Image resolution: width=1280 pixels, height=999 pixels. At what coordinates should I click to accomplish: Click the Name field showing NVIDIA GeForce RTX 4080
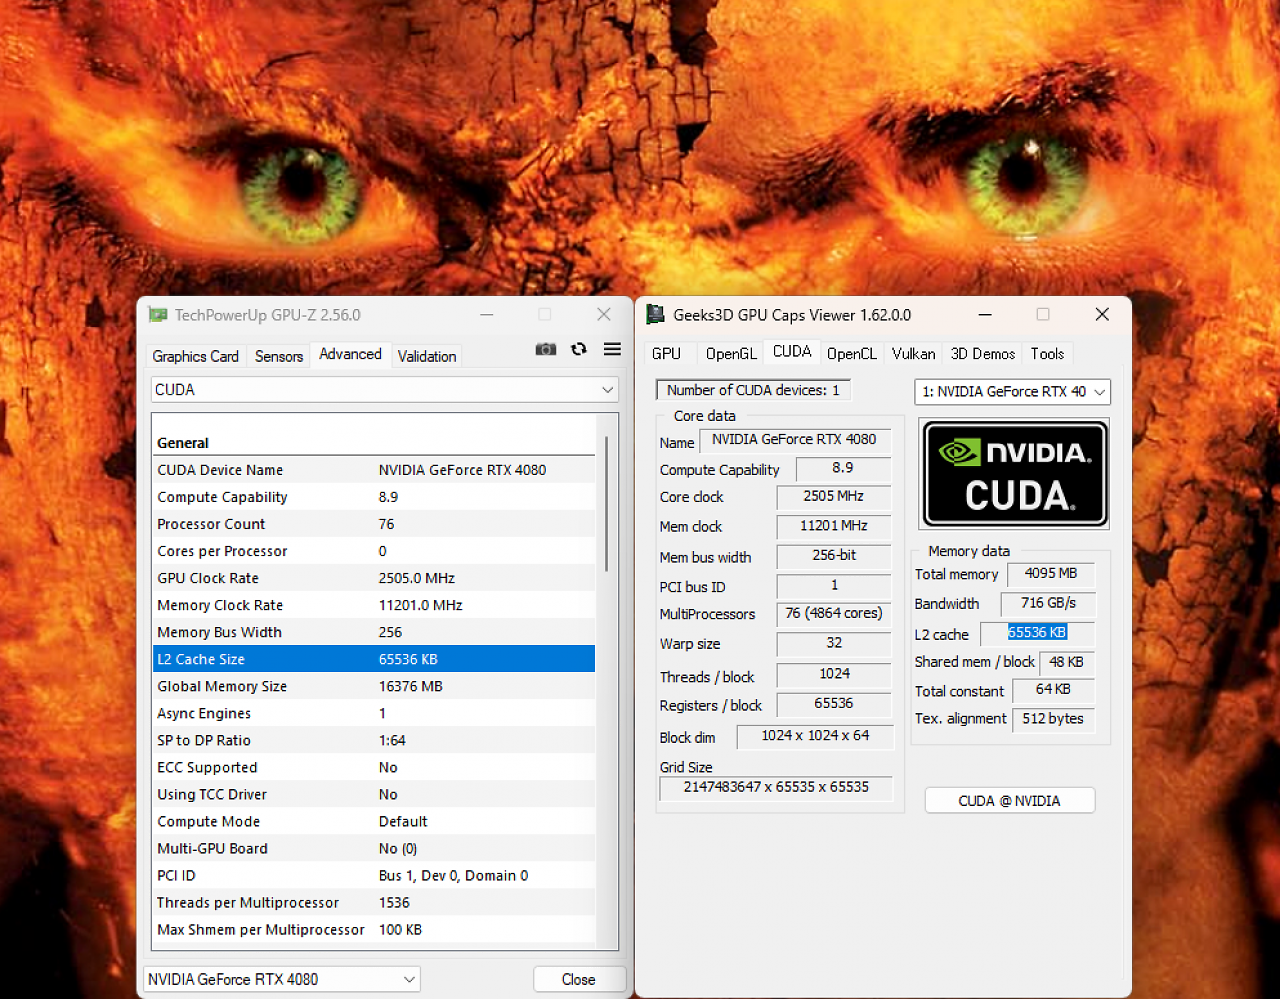coord(794,440)
